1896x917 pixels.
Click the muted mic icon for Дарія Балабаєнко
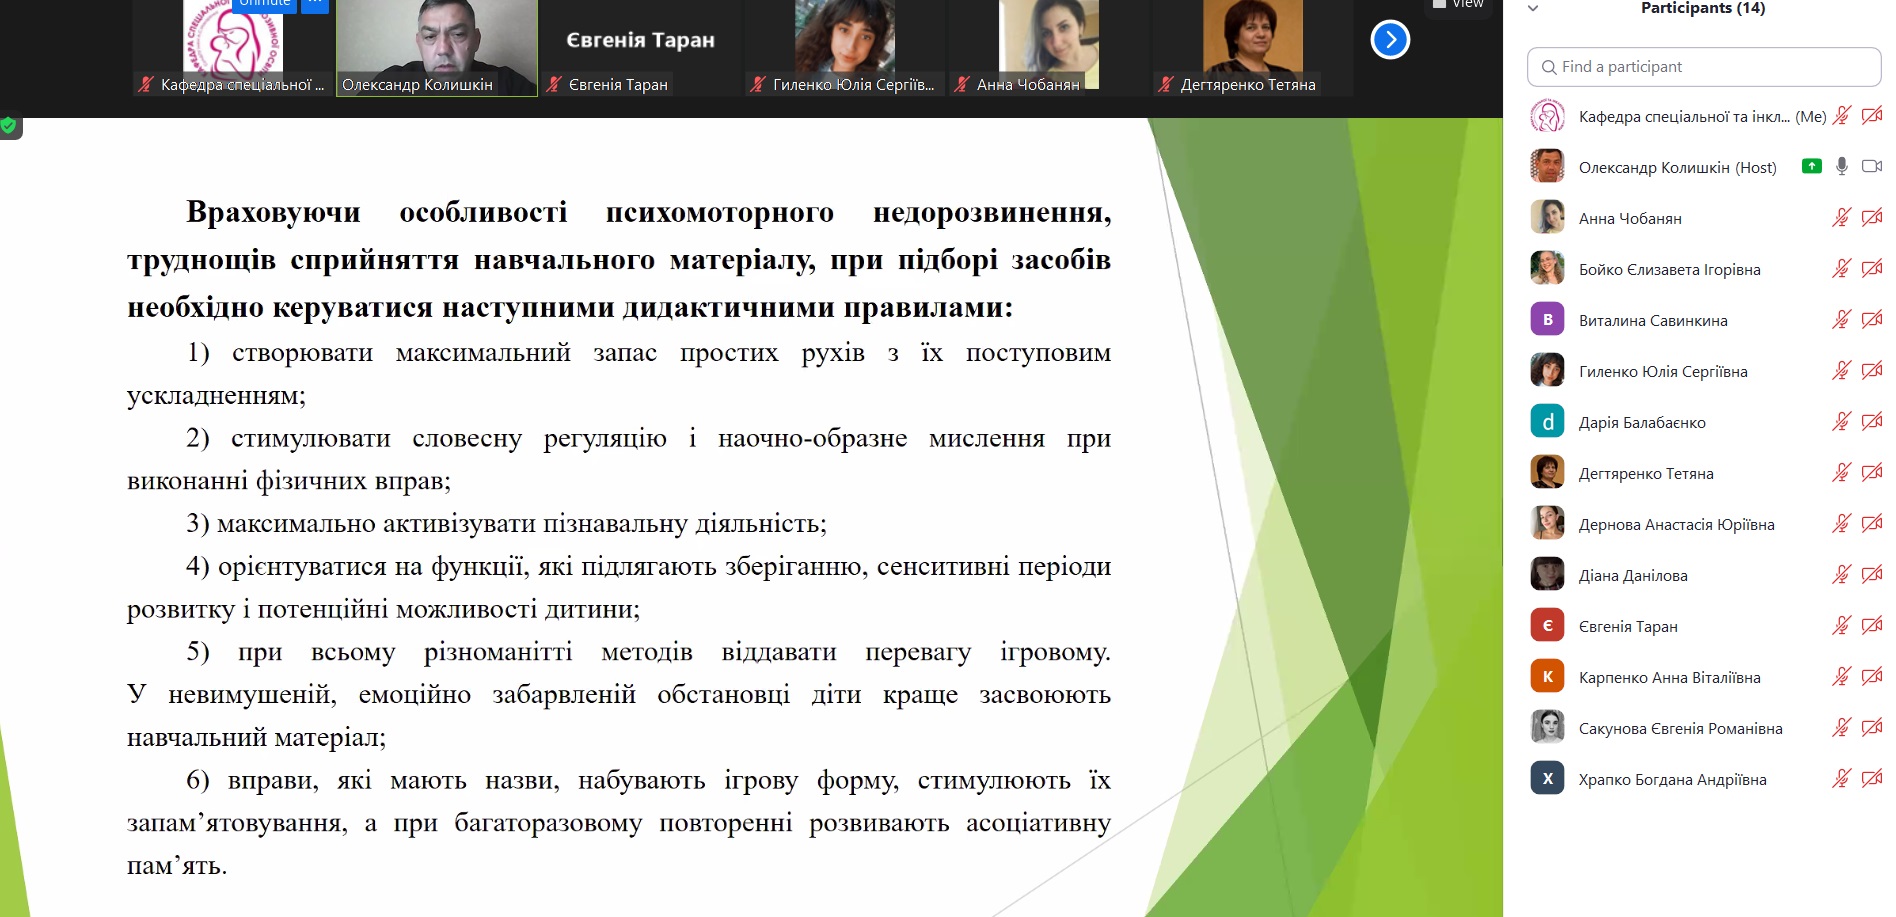coord(1841,422)
